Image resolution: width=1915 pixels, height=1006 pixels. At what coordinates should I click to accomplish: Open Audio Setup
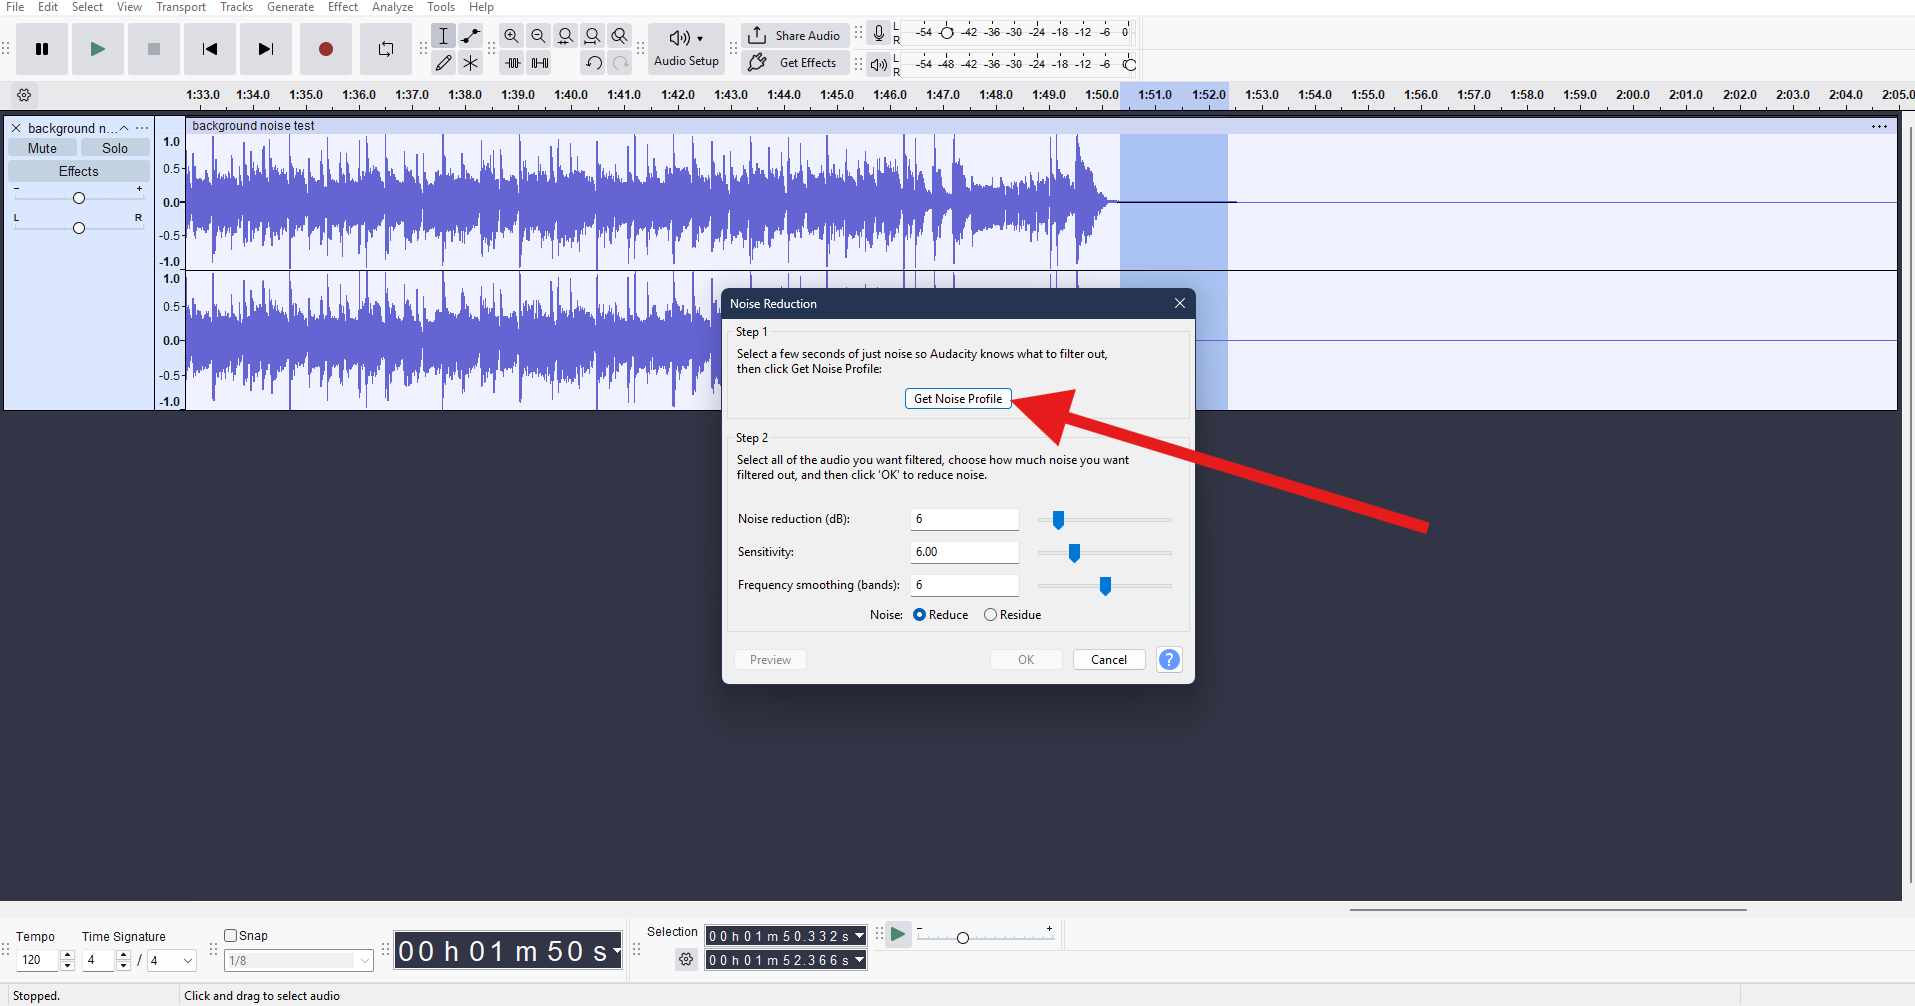tap(686, 47)
